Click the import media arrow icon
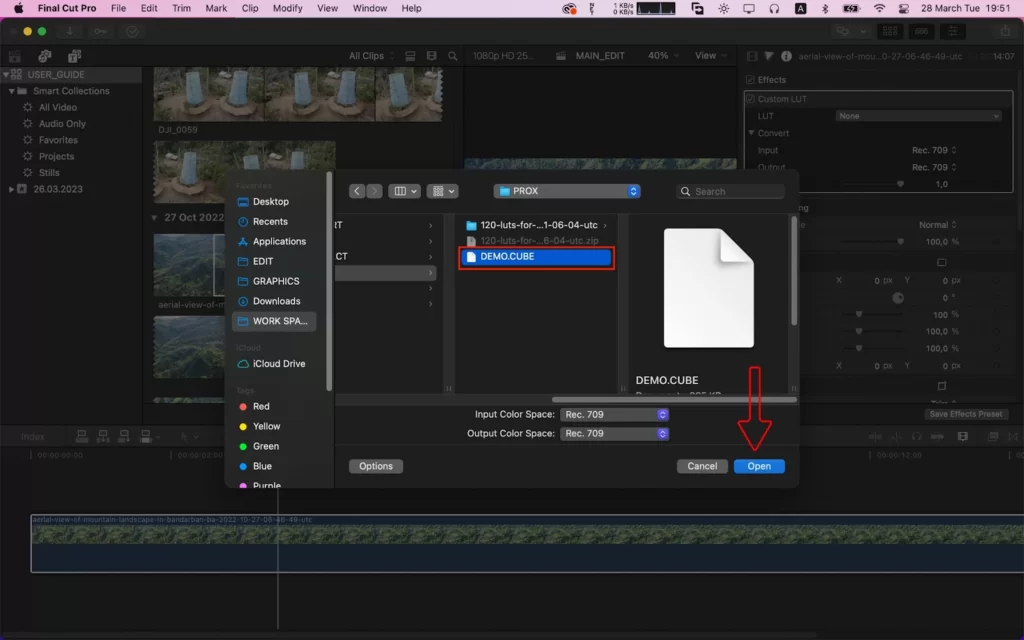This screenshot has height=640, width=1024. [x=69, y=31]
